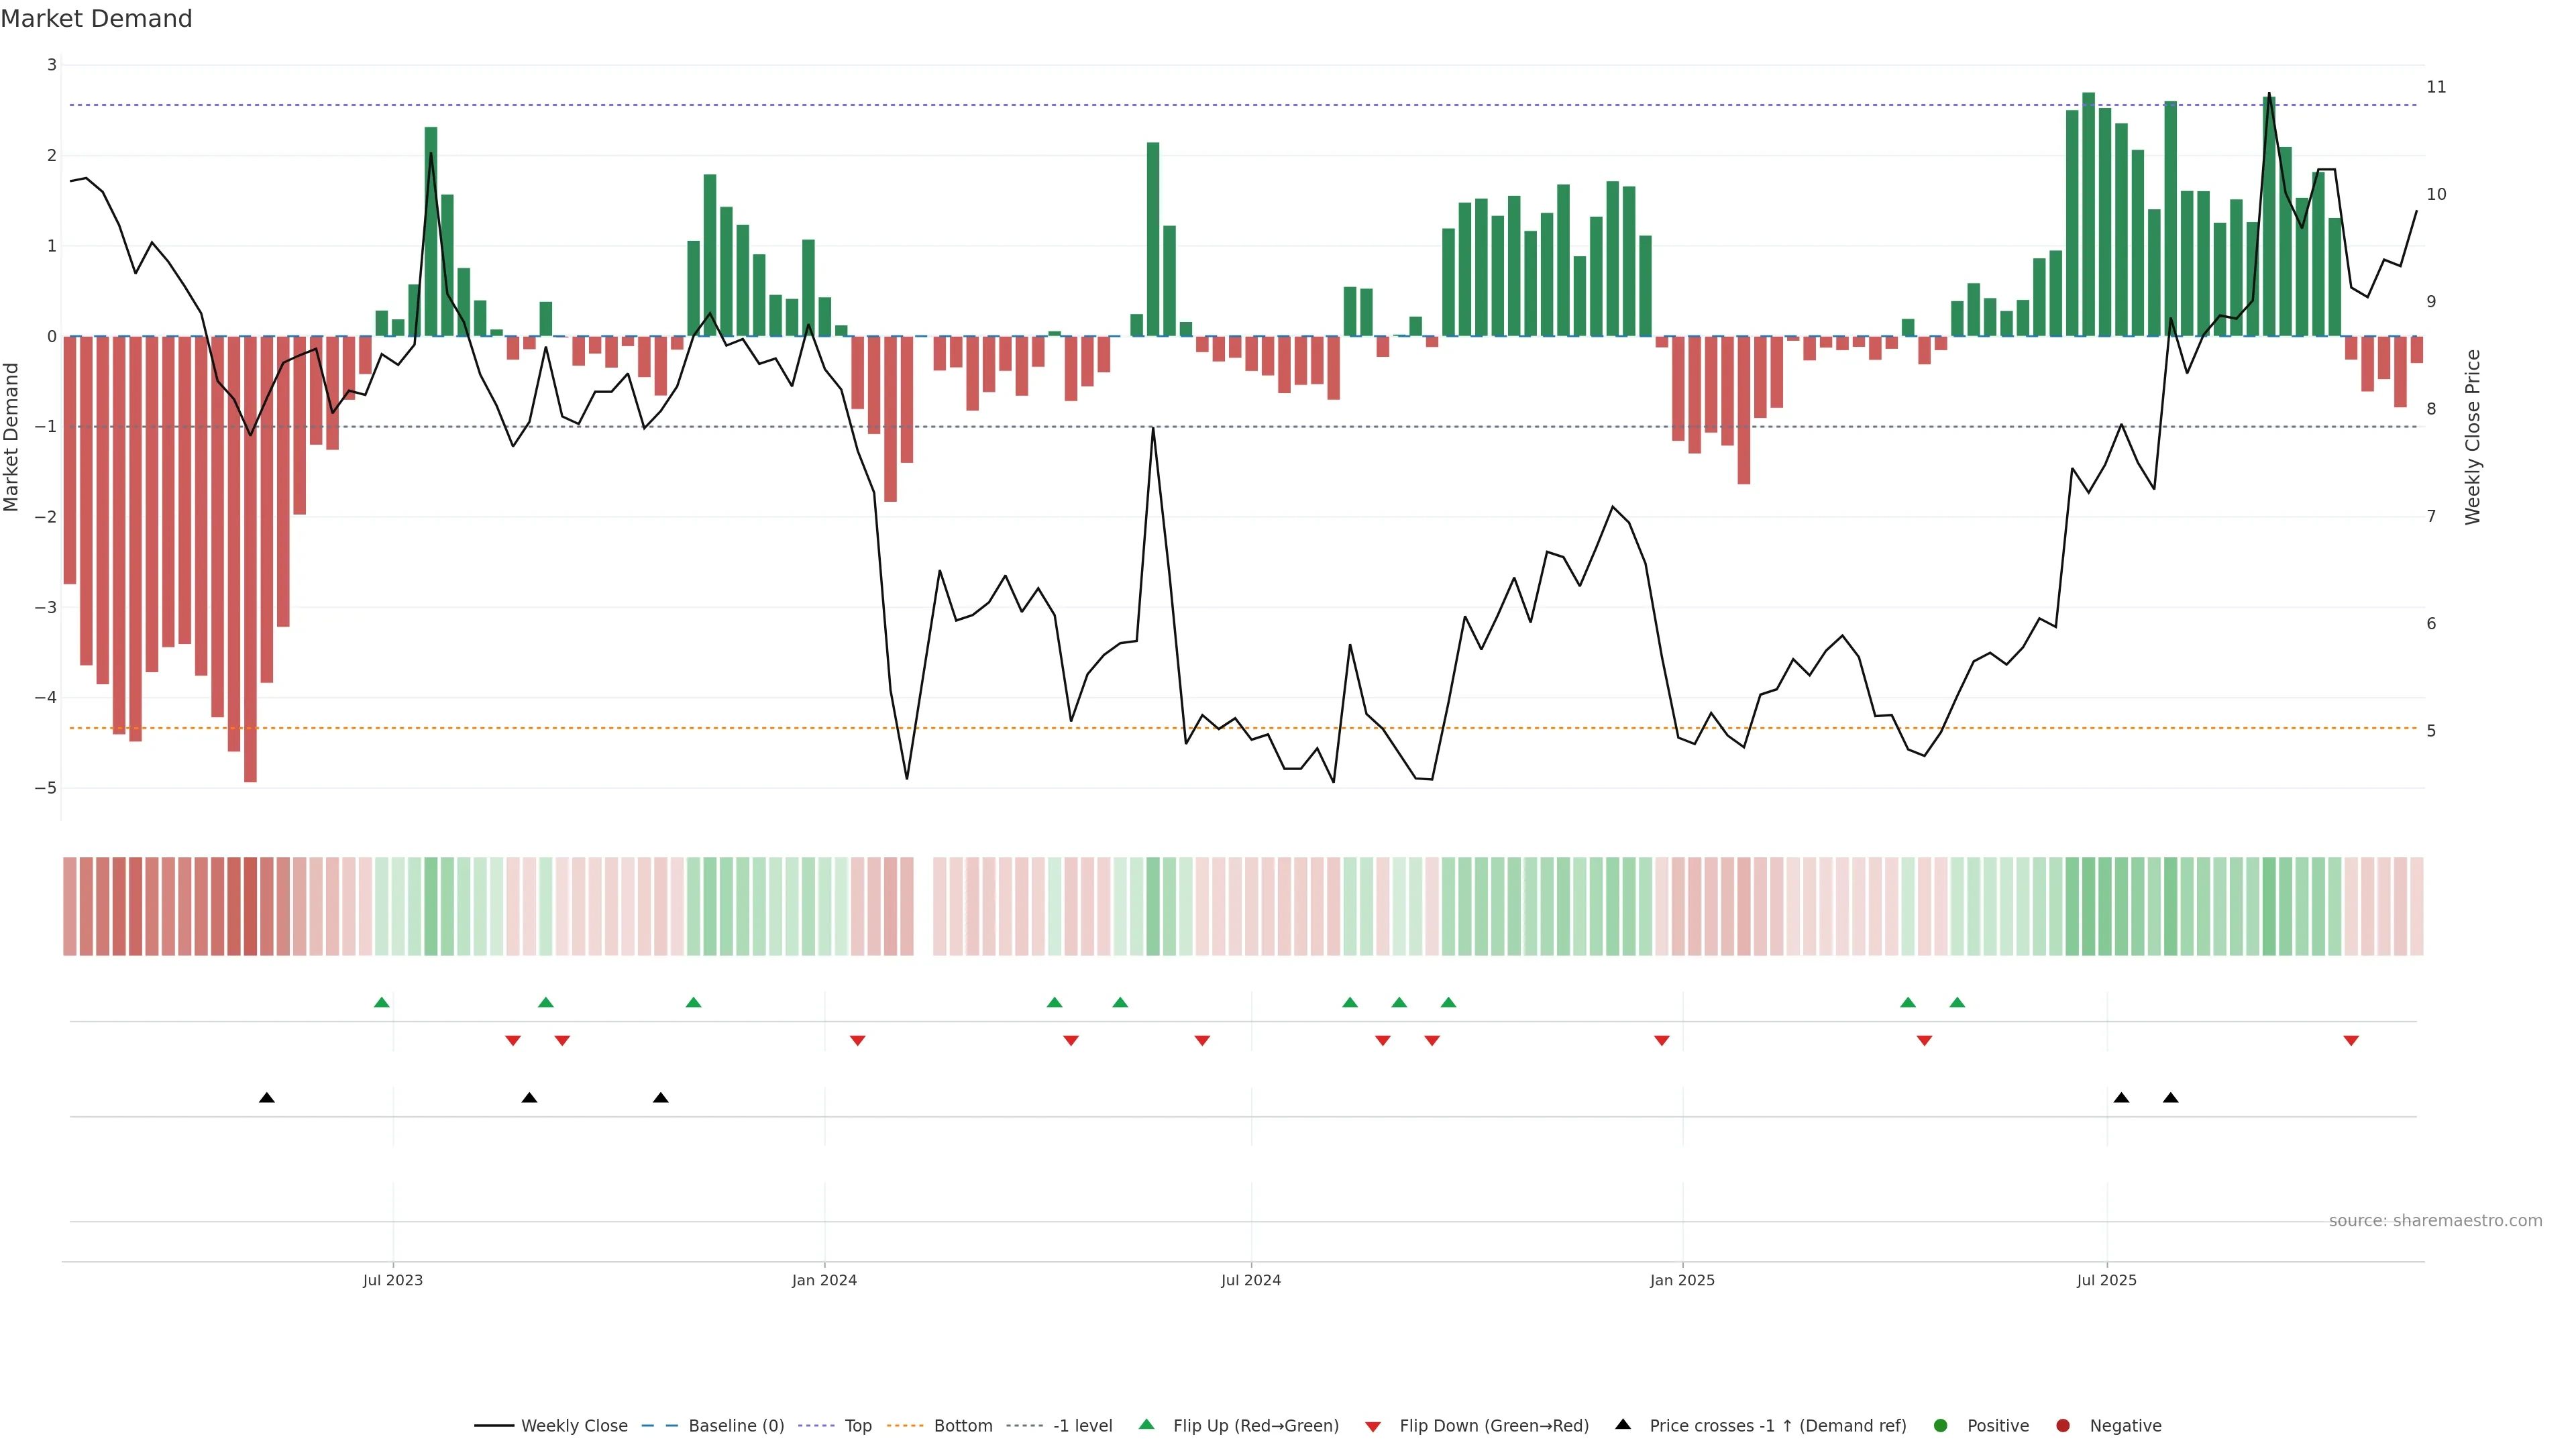Click black triangle Price crosses legend icon
This screenshot has height=1449, width=2576.
pyautogui.click(x=1623, y=1425)
